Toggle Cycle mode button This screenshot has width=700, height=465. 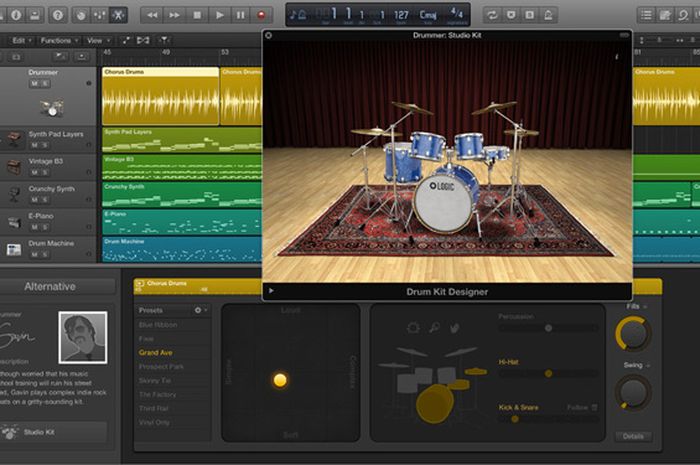click(492, 15)
